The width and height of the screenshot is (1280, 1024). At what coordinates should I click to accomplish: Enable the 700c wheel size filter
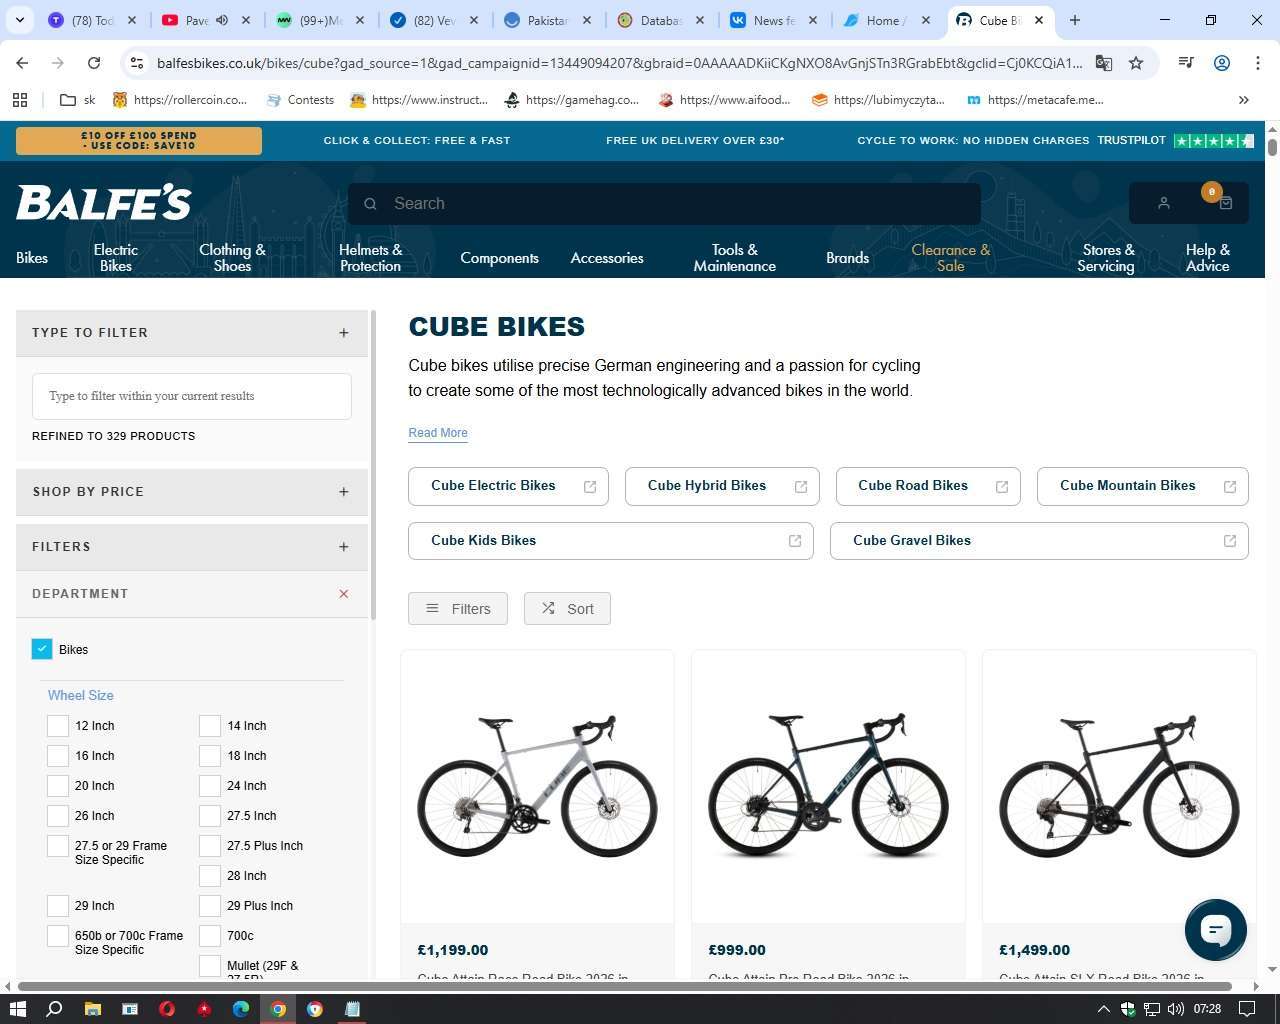pyautogui.click(x=210, y=936)
